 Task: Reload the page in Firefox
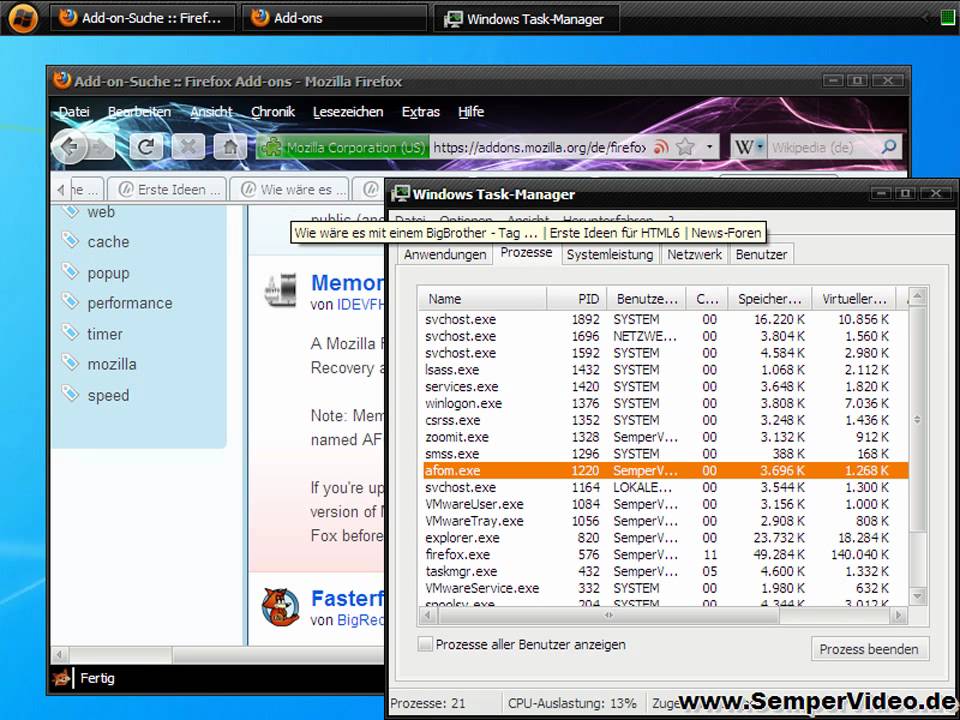pos(146,147)
